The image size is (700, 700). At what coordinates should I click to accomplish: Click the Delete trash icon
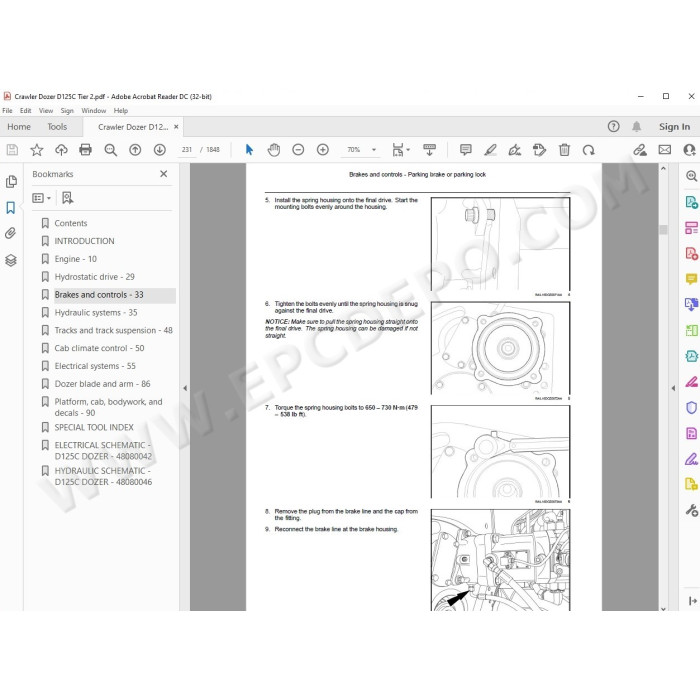[x=564, y=150]
